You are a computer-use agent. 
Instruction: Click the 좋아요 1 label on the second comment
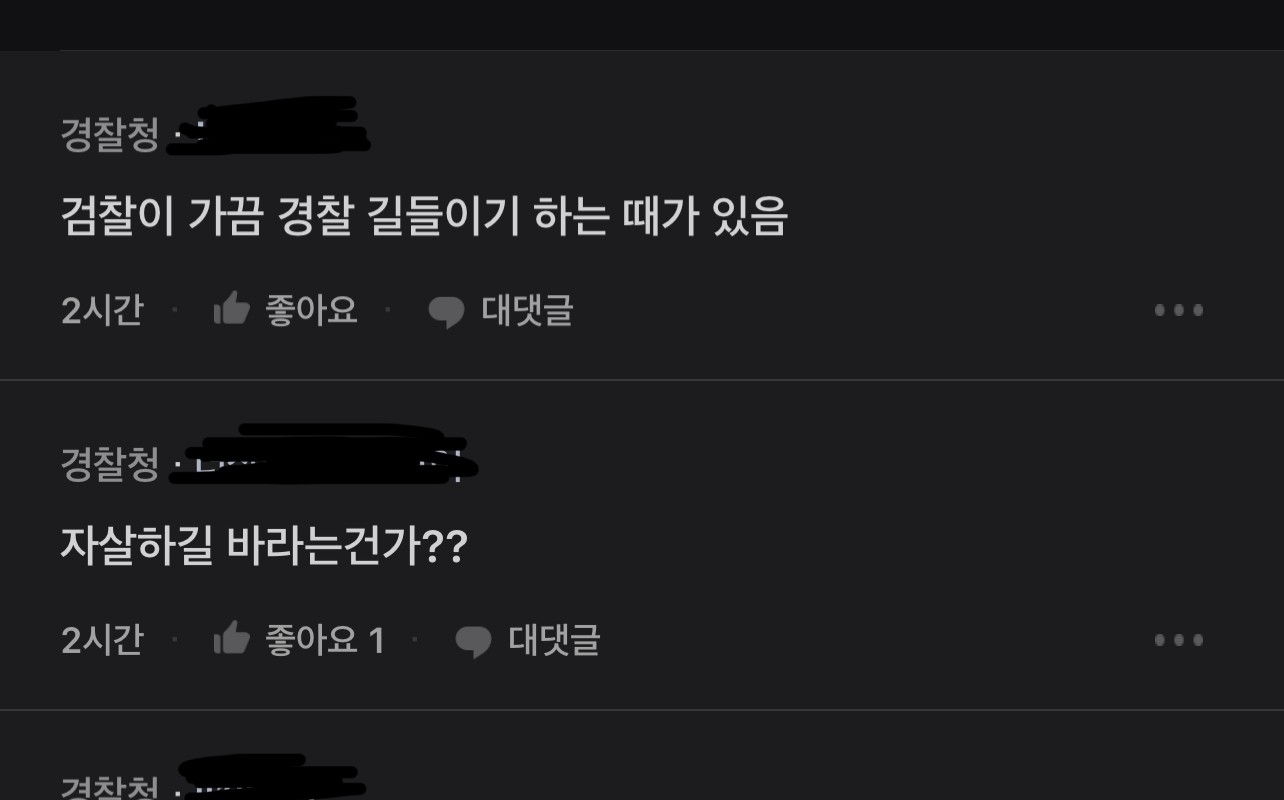coord(325,640)
